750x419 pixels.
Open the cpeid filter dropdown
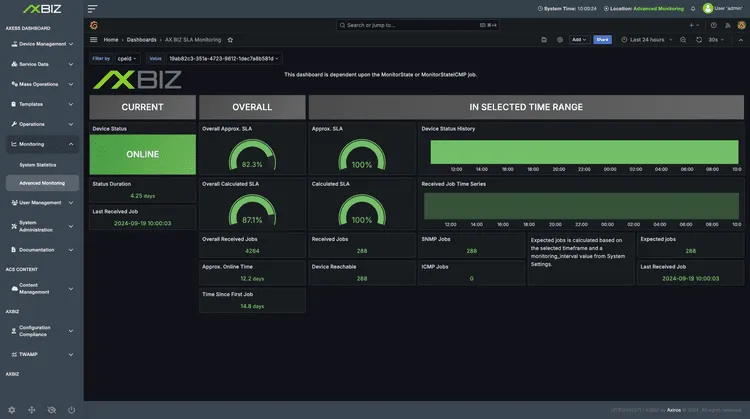click(x=128, y=59)
